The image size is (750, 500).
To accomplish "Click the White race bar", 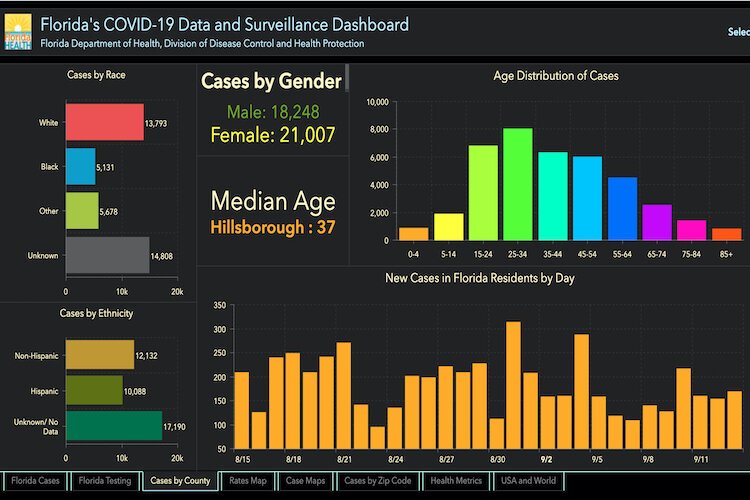I will coord(105,122).
